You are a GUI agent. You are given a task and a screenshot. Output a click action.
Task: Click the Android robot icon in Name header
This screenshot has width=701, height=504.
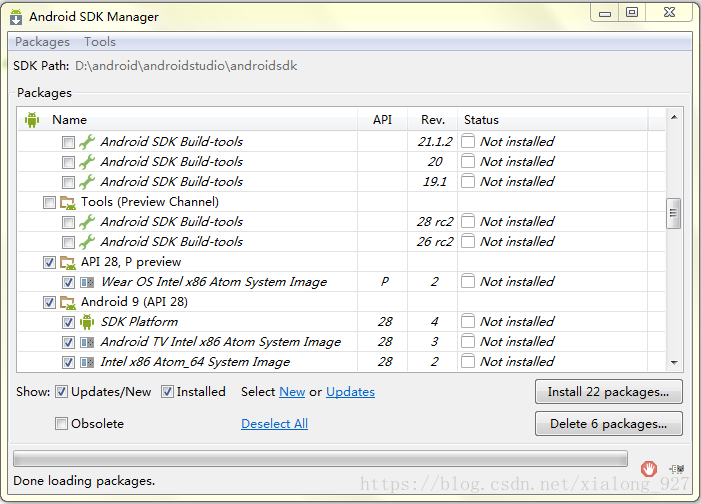coord(32,119)
